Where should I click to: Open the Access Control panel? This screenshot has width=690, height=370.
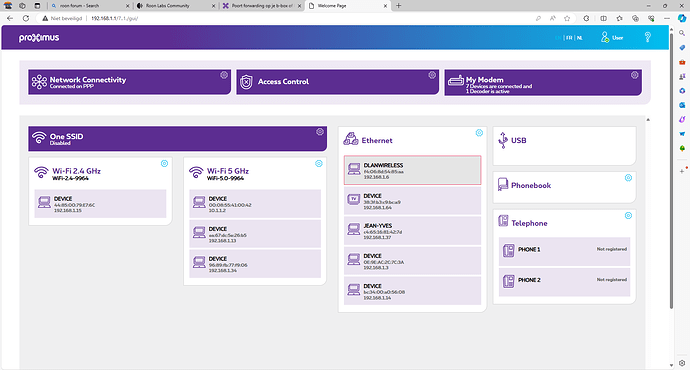(x=338, y=82)
